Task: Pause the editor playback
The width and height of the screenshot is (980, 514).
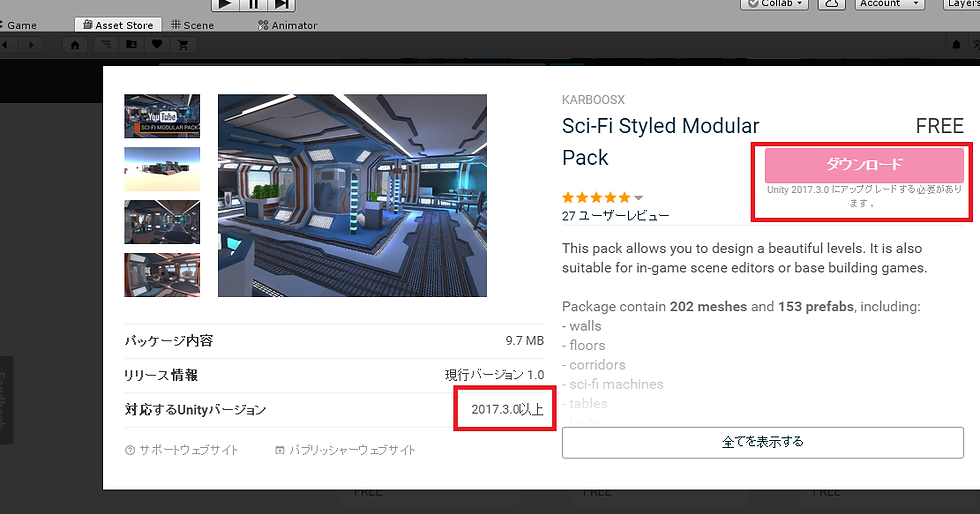Action: [253, 4]
